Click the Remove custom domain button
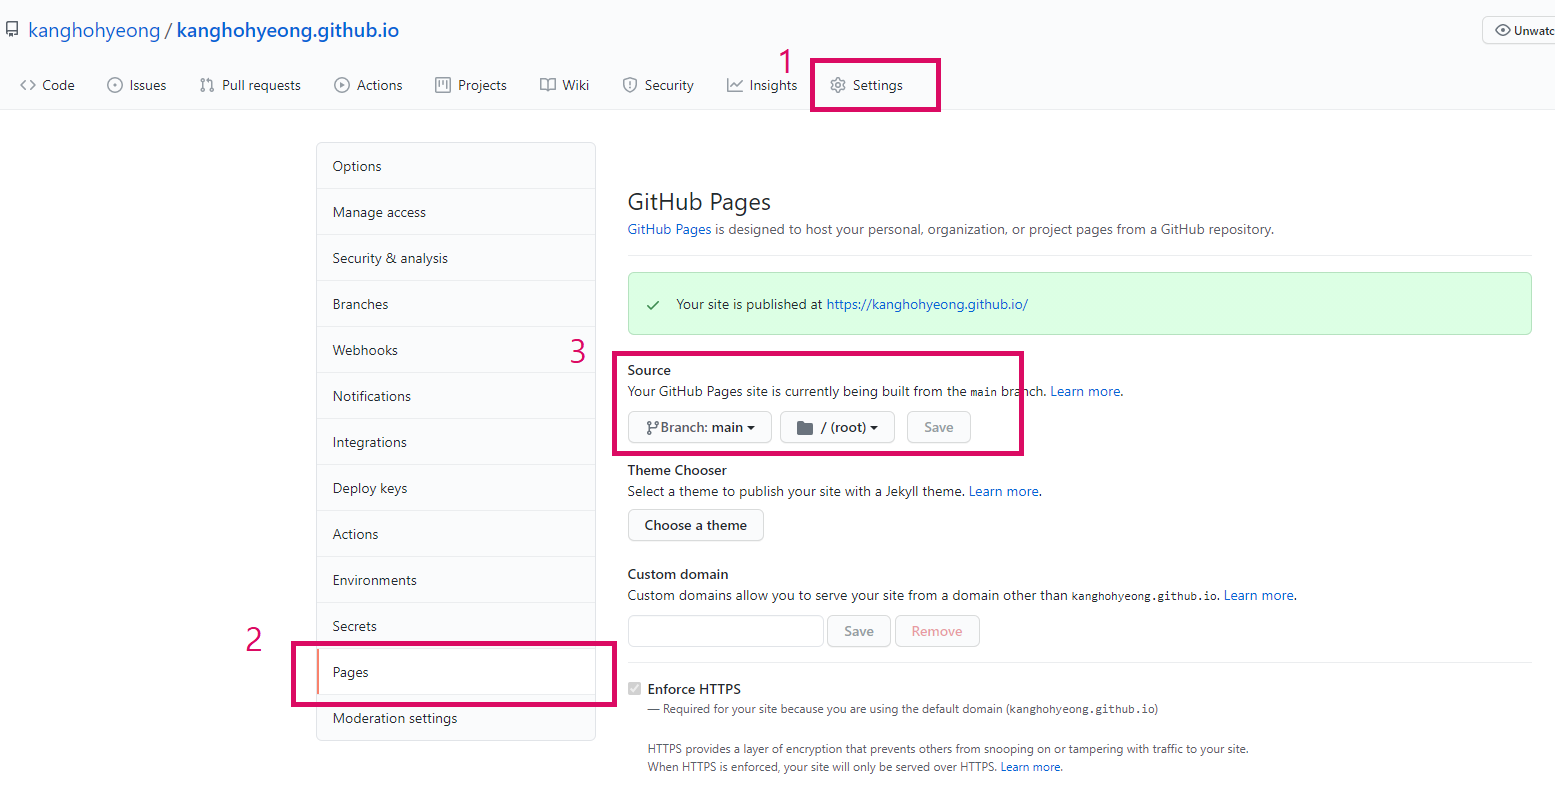The image size is (1555, 793). [937, 631]
